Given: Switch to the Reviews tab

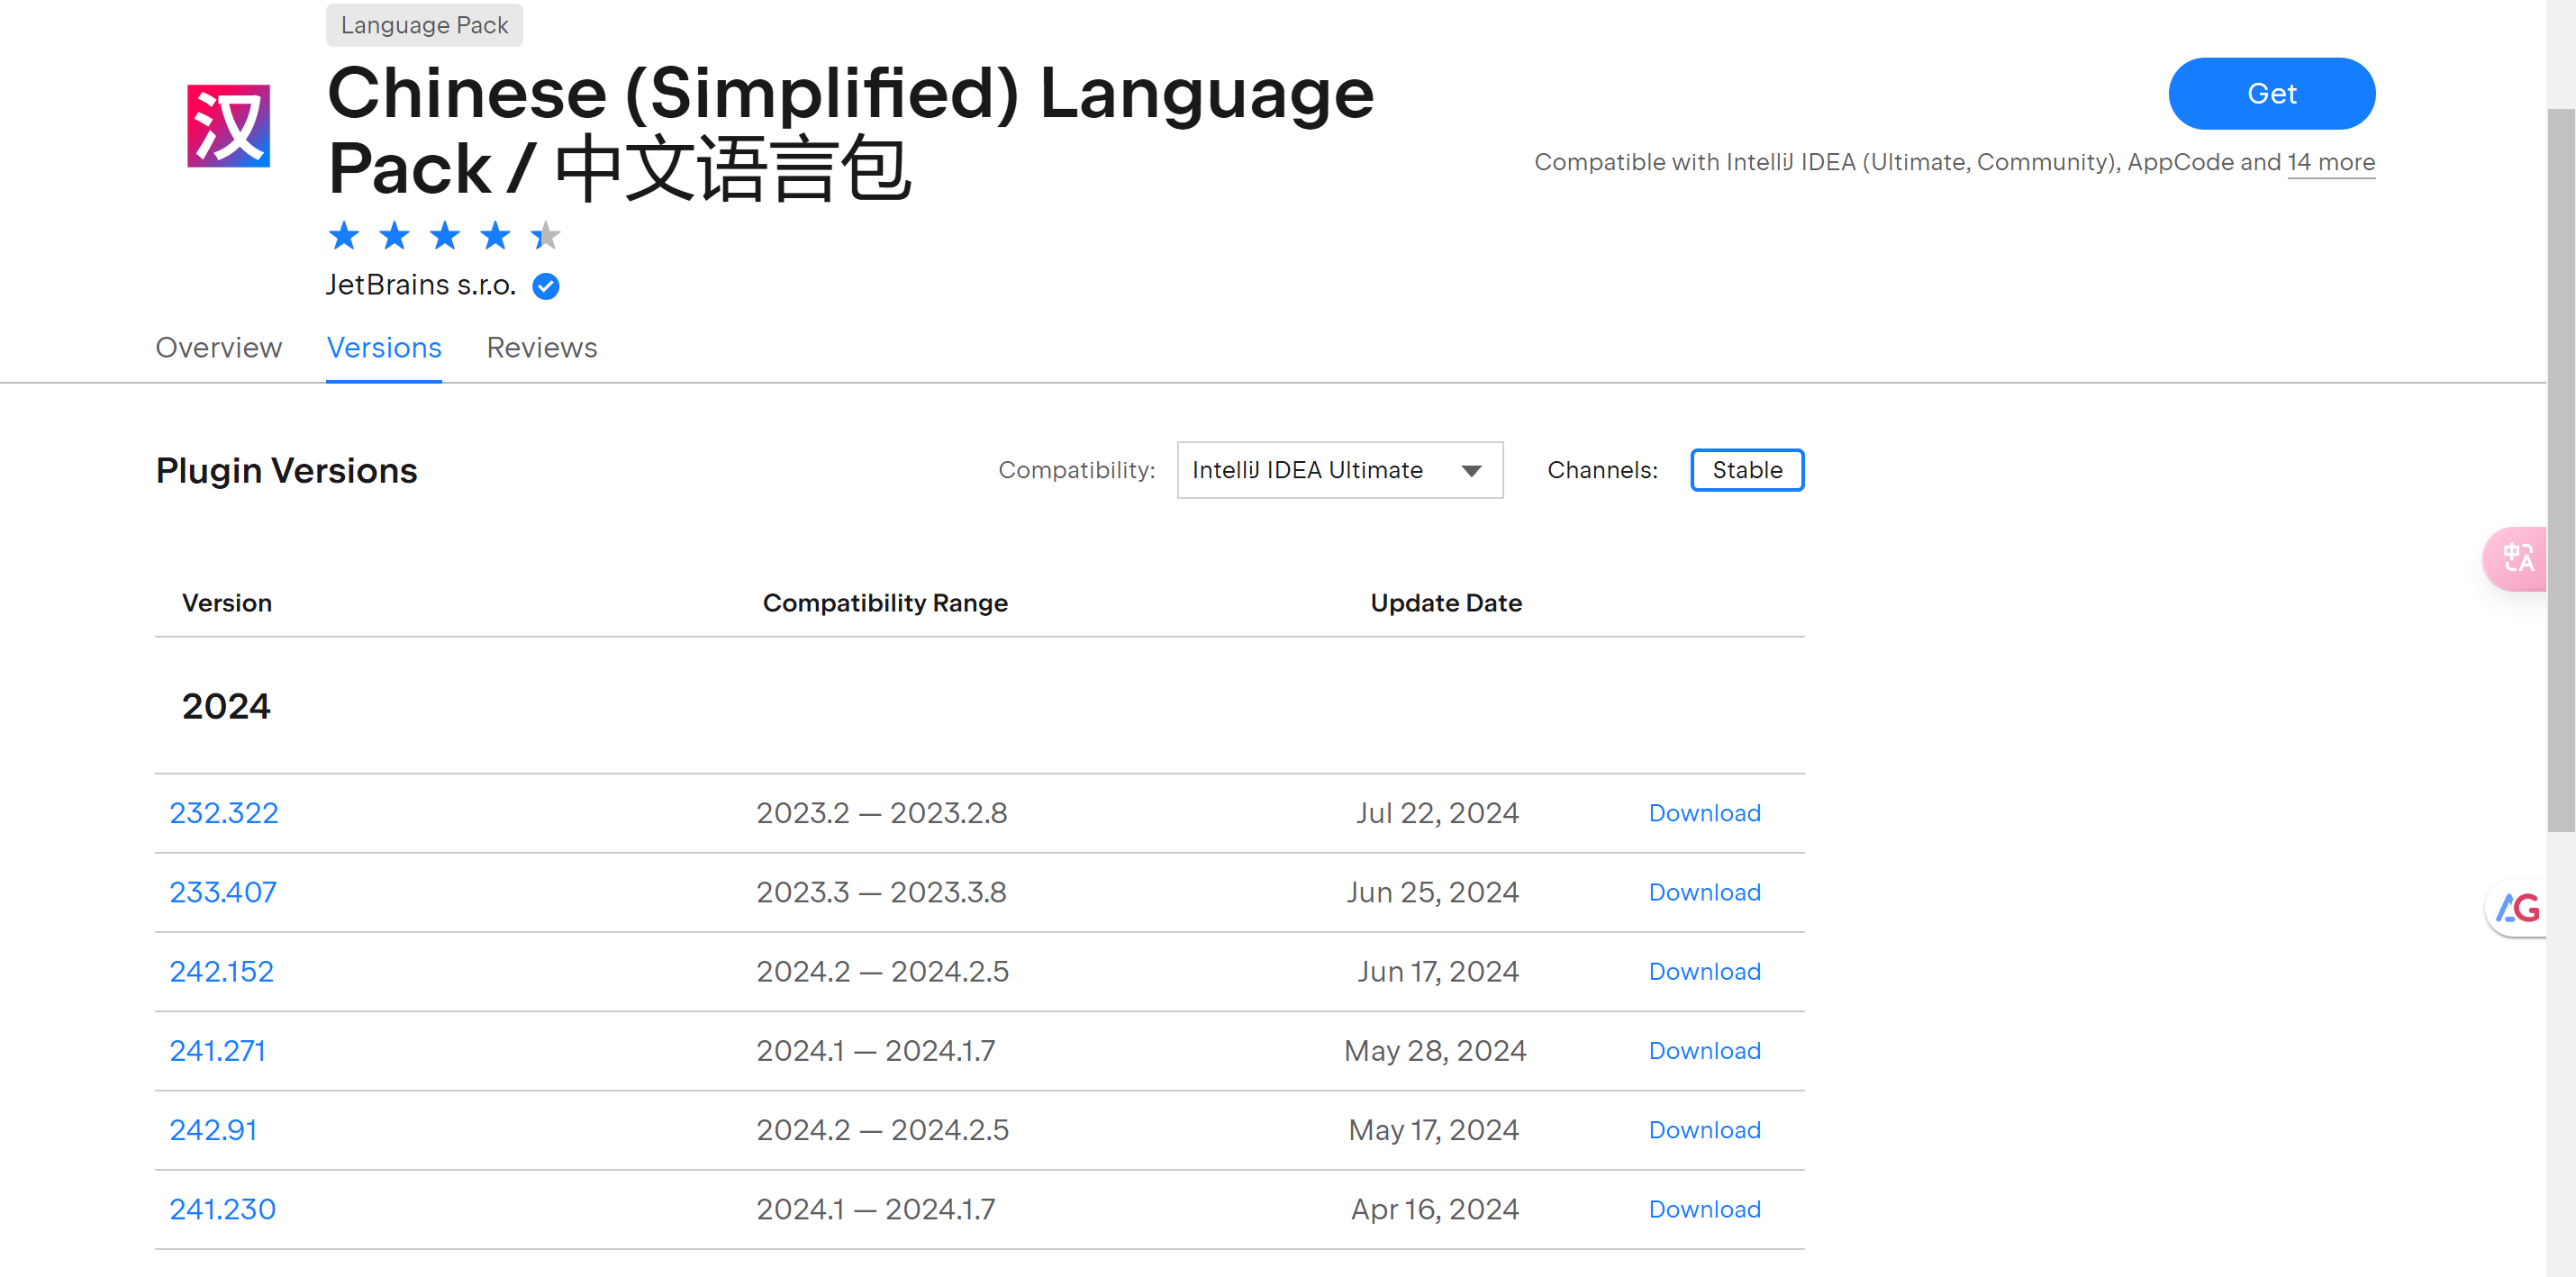Looking at the screenshot, I should 541,348.
